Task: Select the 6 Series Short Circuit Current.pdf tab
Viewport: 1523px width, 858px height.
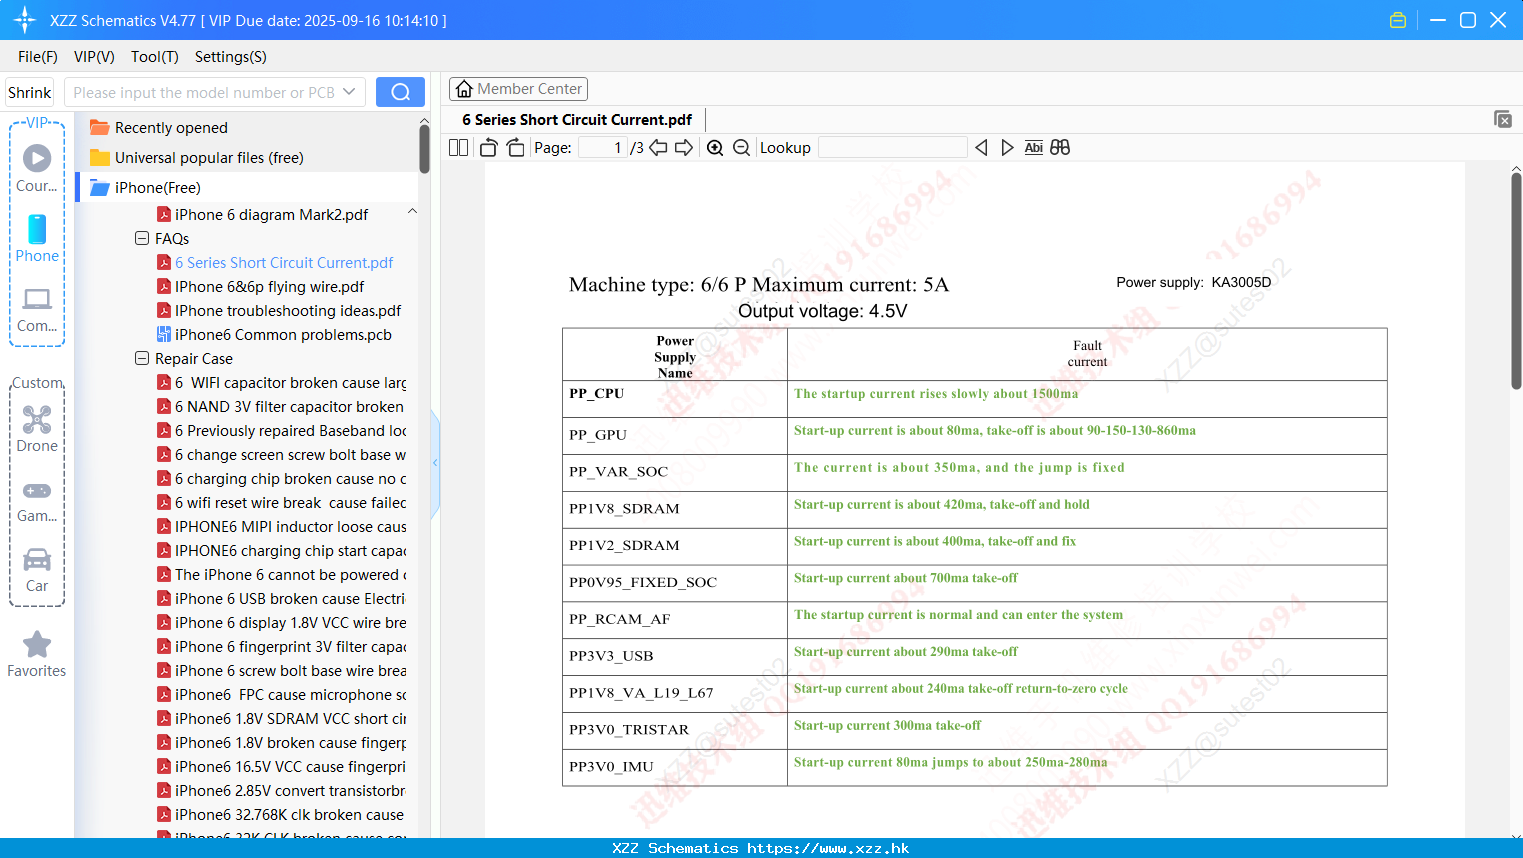Action: tap(577, 120)
